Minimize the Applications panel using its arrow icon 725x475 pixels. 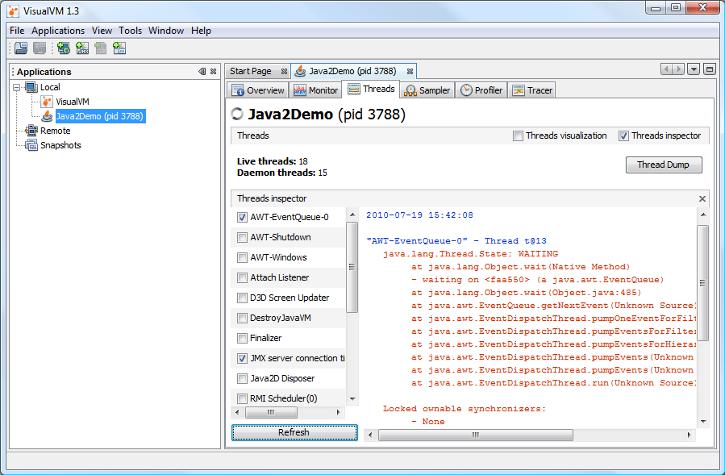click(x=201, y=72)
